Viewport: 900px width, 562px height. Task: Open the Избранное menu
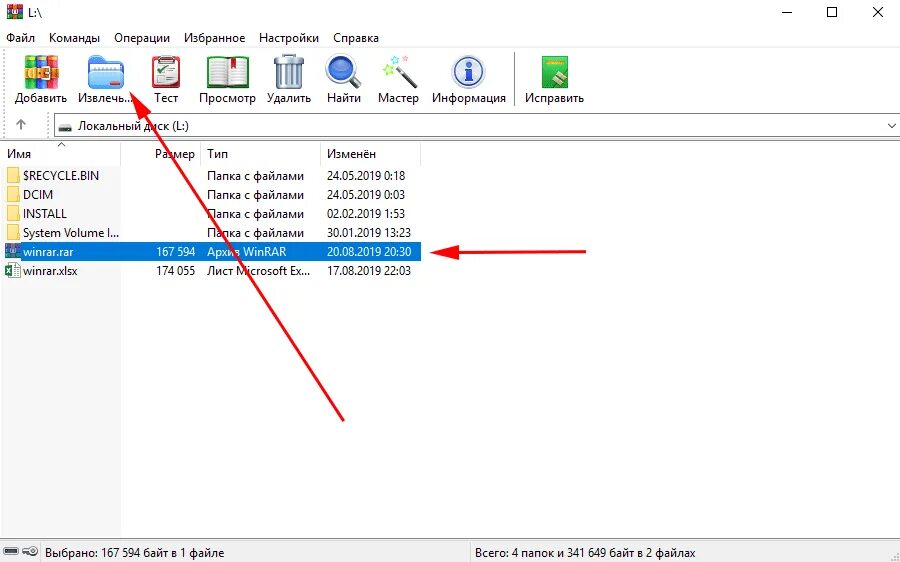pyautogui.click(x=215, y=38)
